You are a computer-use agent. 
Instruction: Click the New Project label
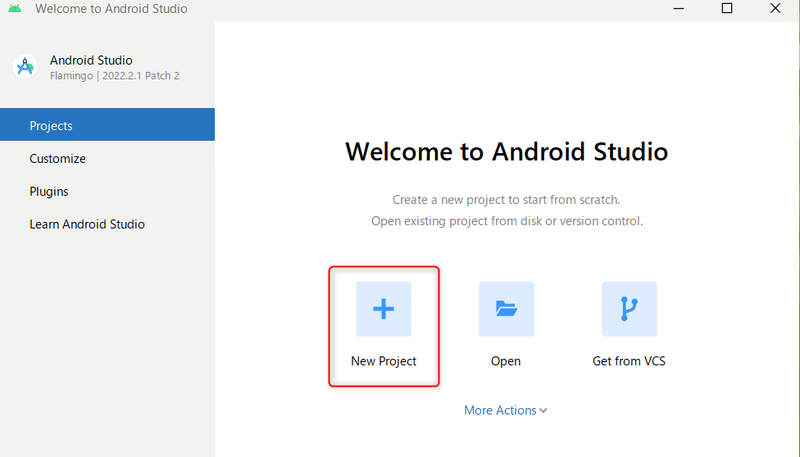click(x=384, y=361)
